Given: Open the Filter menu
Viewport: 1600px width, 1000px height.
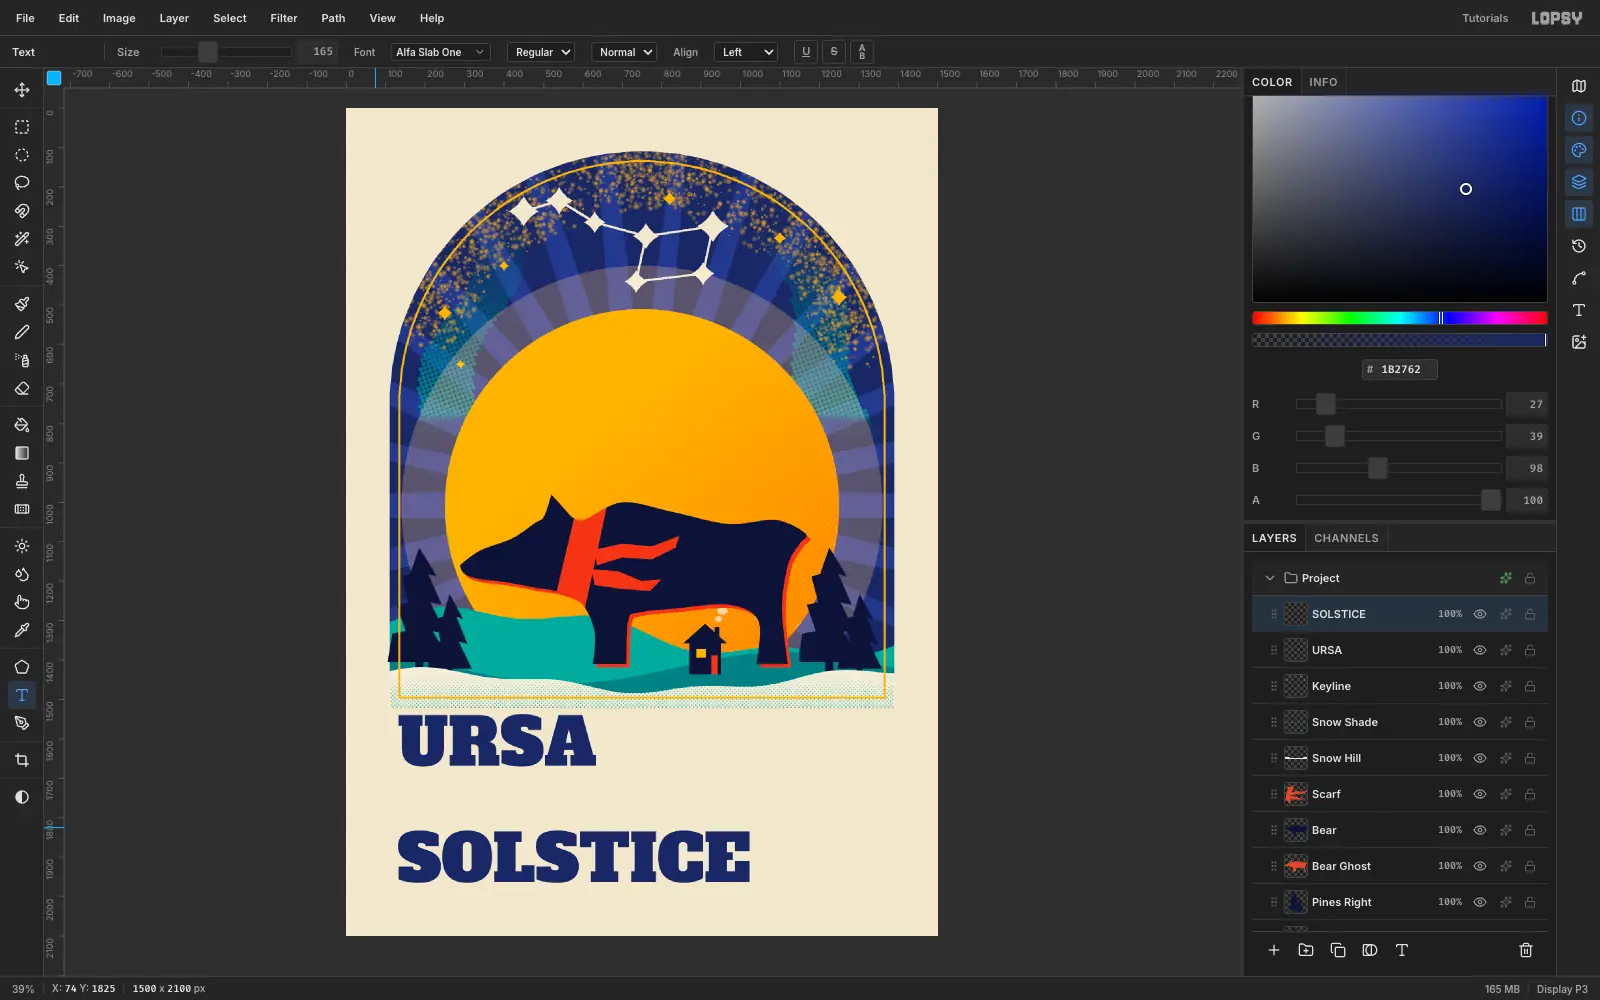Looking at the screenshot, I should tap(284, 18).
